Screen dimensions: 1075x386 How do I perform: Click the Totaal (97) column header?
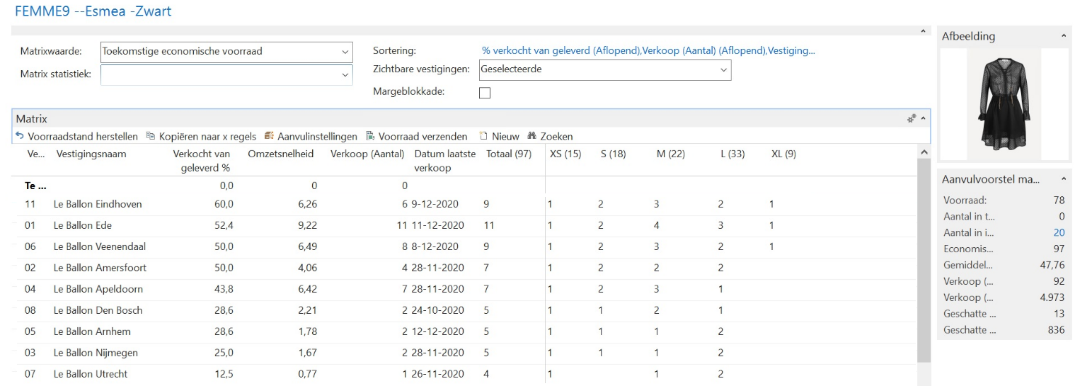click(x=509, y=154)
